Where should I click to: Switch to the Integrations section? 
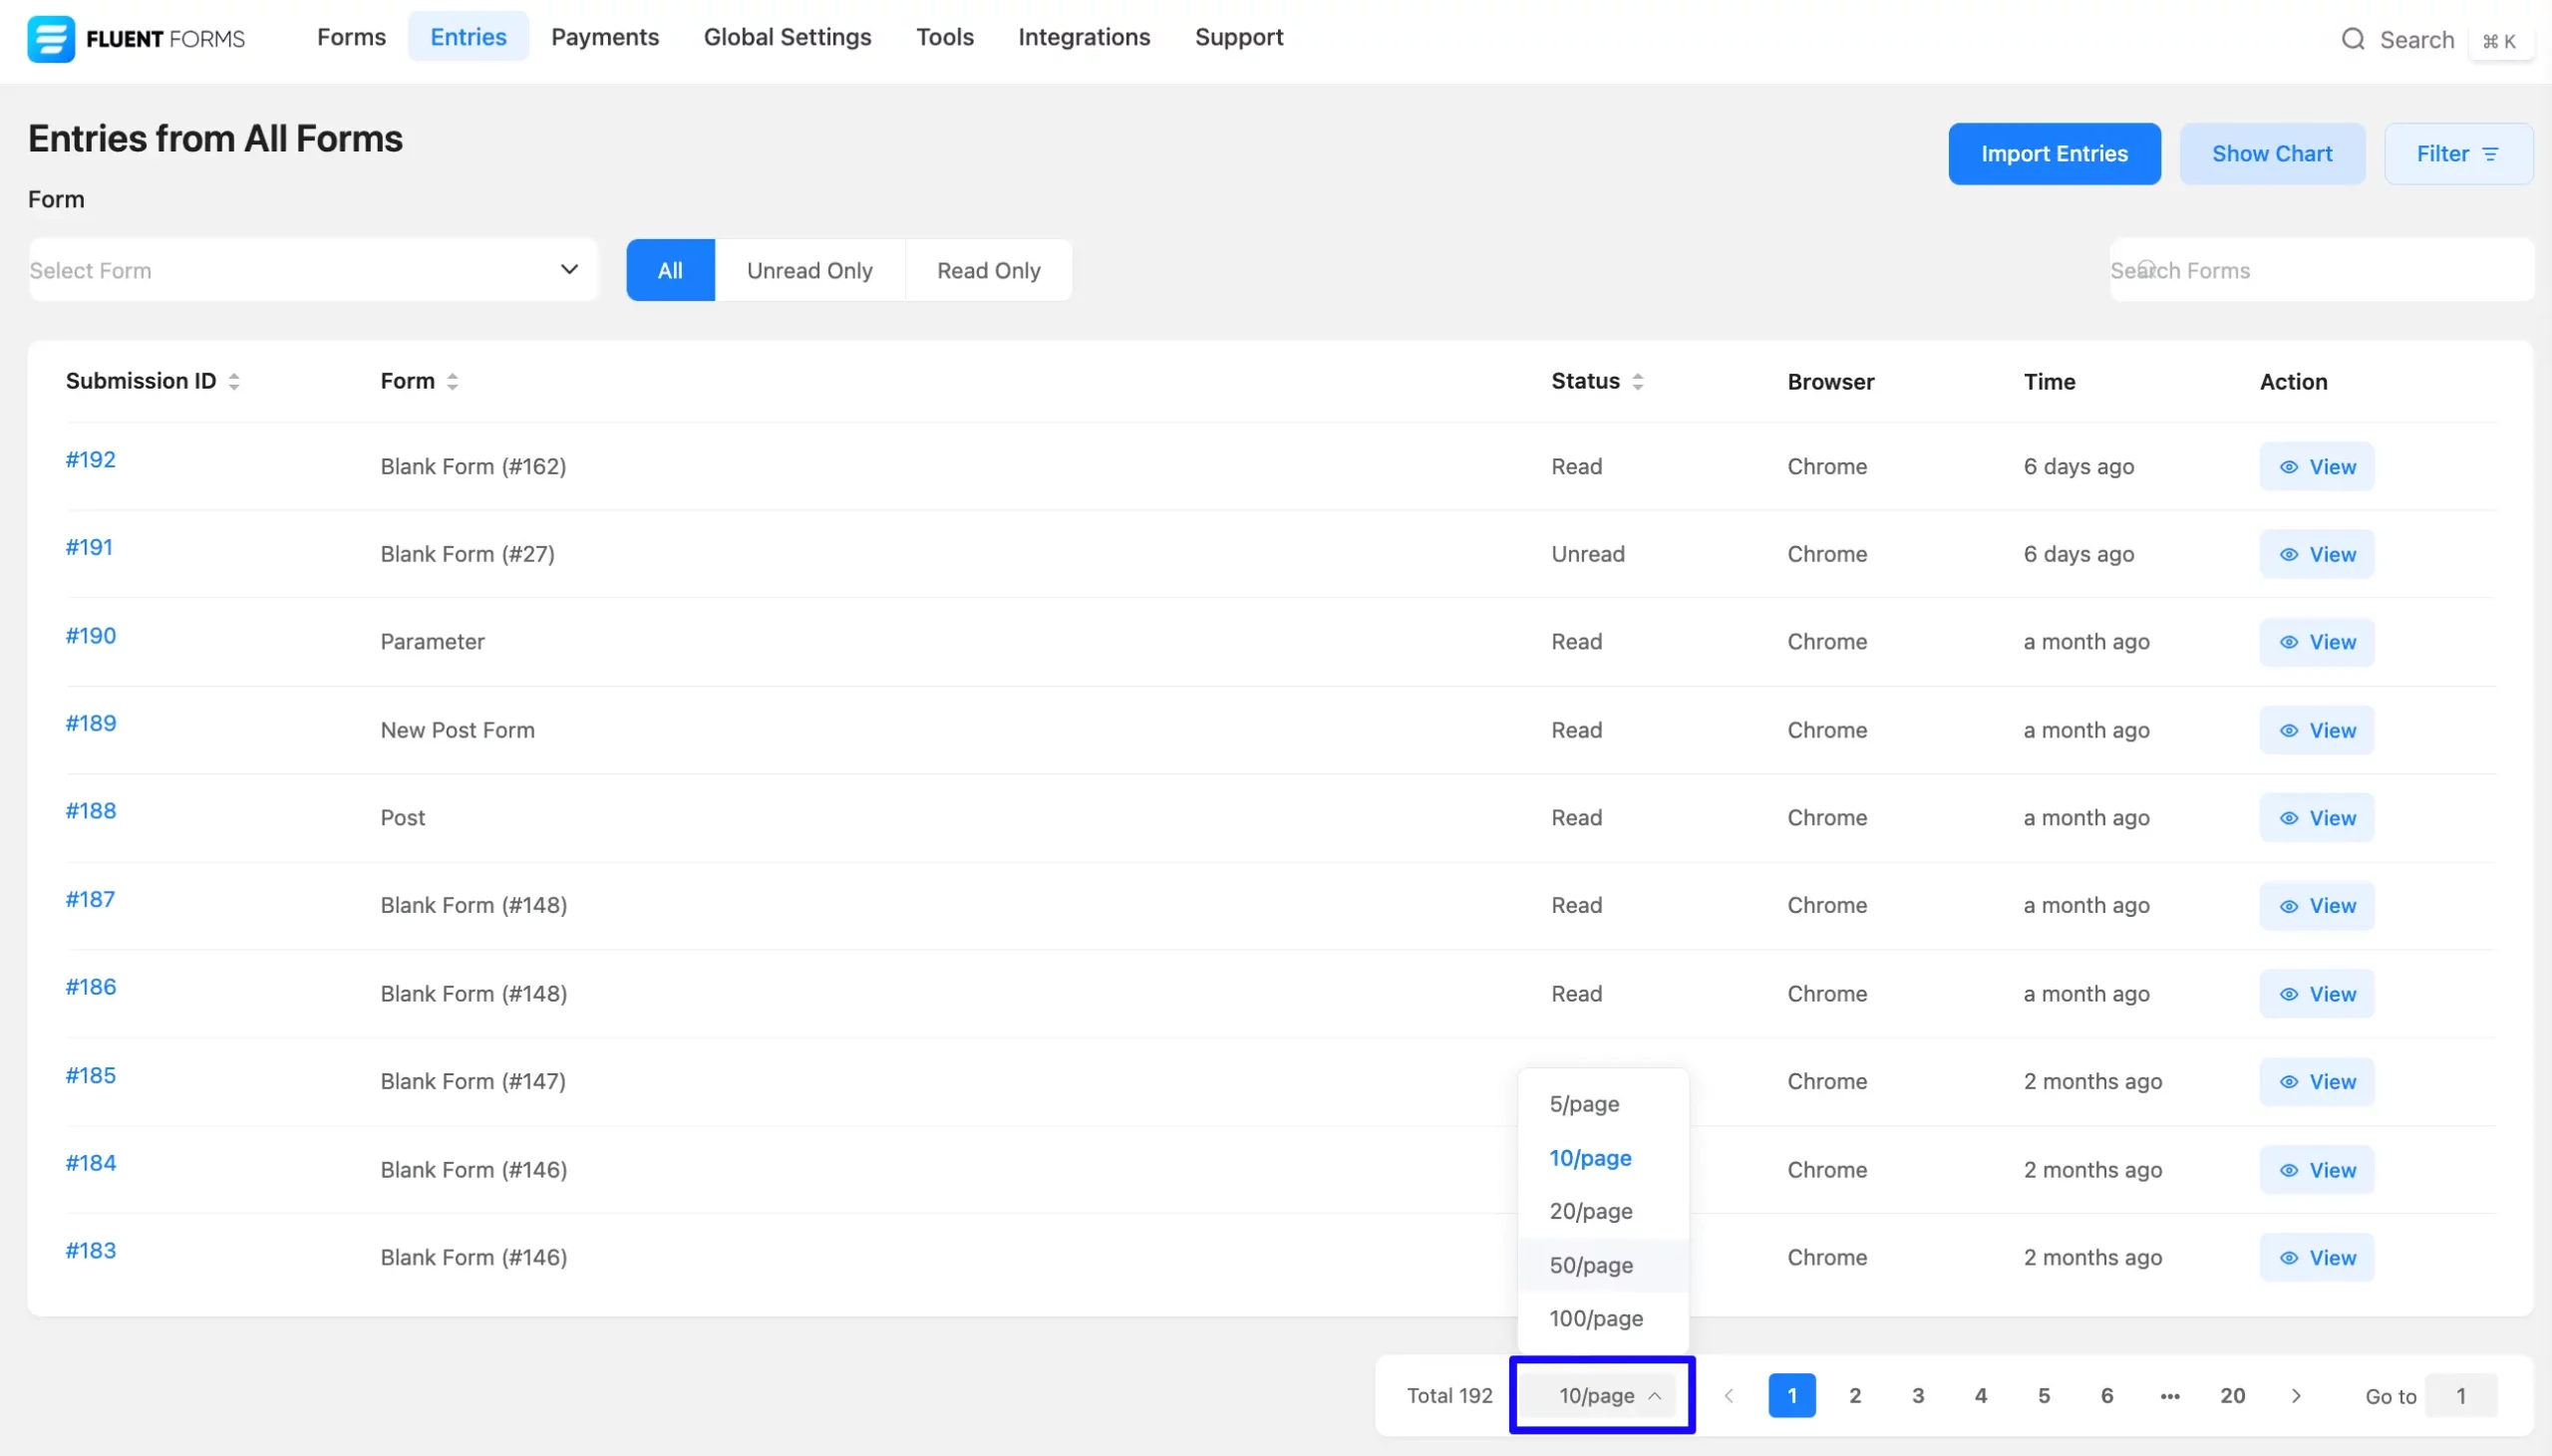[1084, 37]
